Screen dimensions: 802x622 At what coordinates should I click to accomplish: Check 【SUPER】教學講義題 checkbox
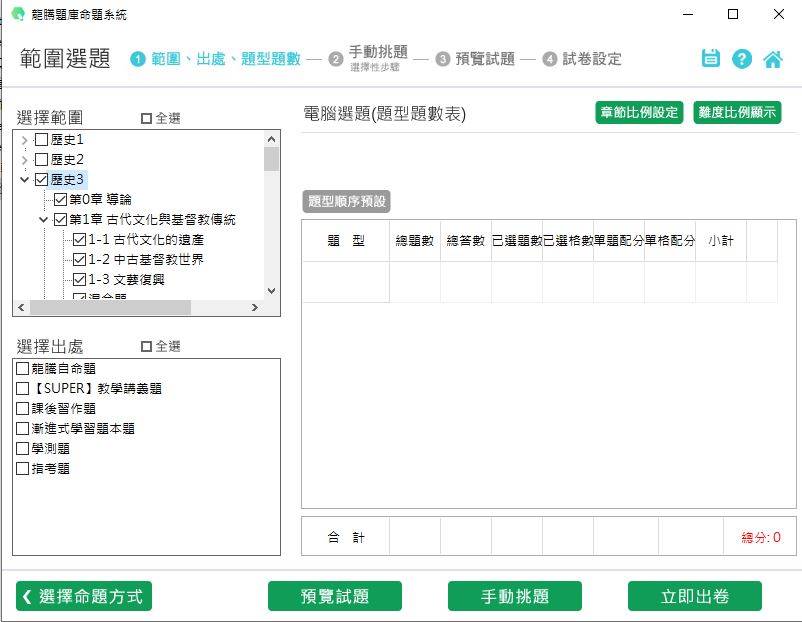[x=23, y=388]
